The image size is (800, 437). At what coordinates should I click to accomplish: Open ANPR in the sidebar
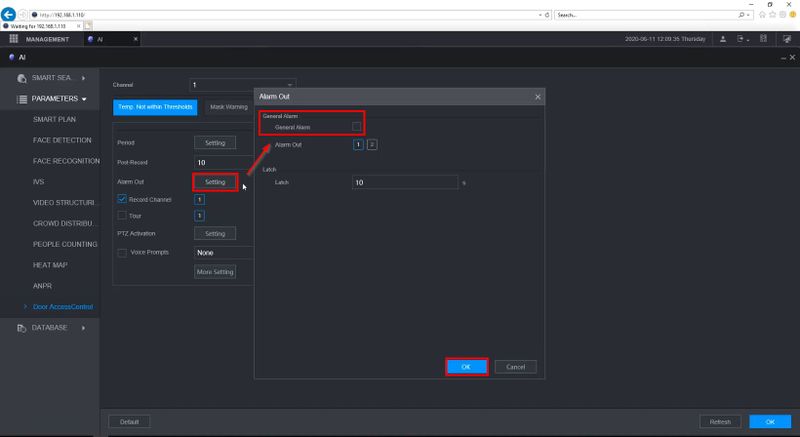(x=42, y=287)
